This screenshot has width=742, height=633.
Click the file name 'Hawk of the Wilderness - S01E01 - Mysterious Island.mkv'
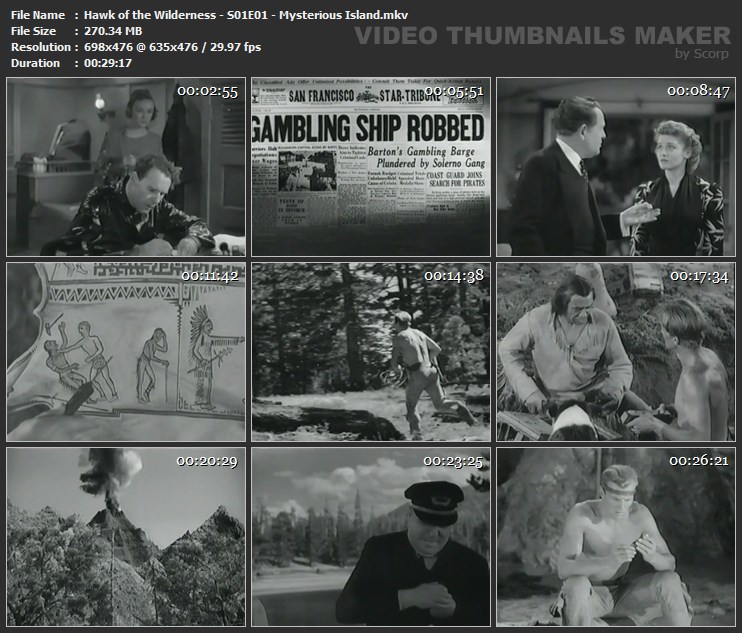246,15
